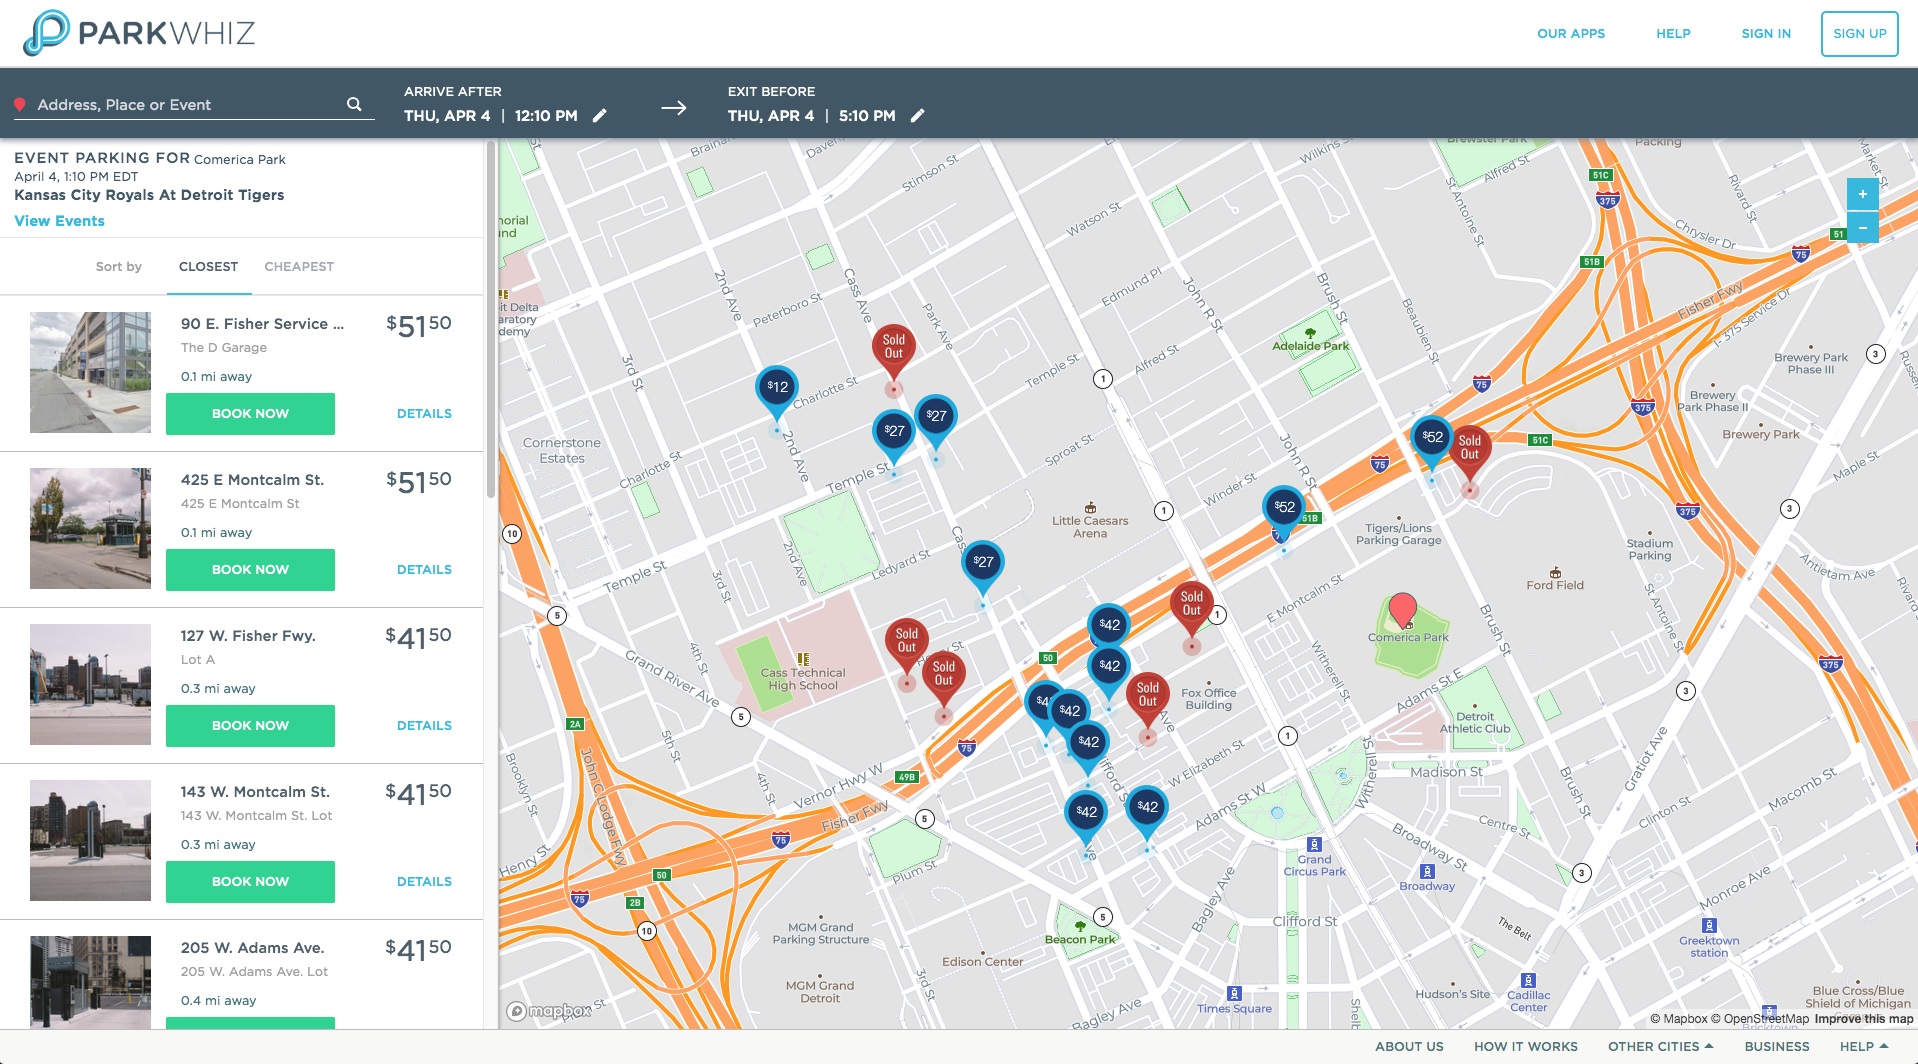Screen dimensions: 1918x1064
Task: Sort listings by Cheapest
Action: click(299, 267)
